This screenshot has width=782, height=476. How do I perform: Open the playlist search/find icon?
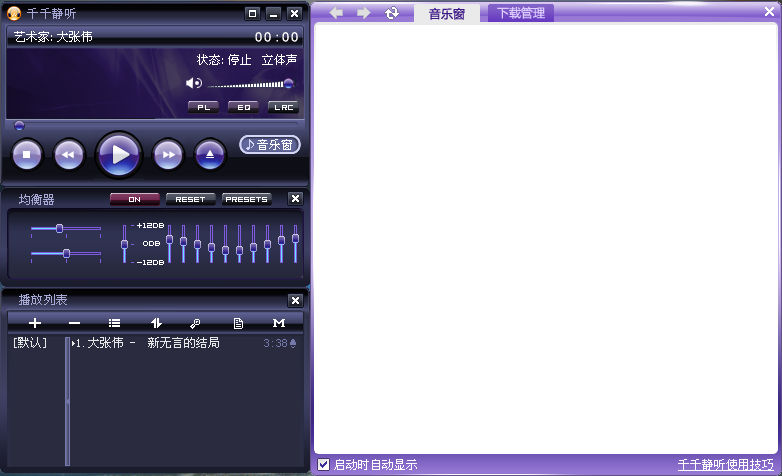(195, 323)
